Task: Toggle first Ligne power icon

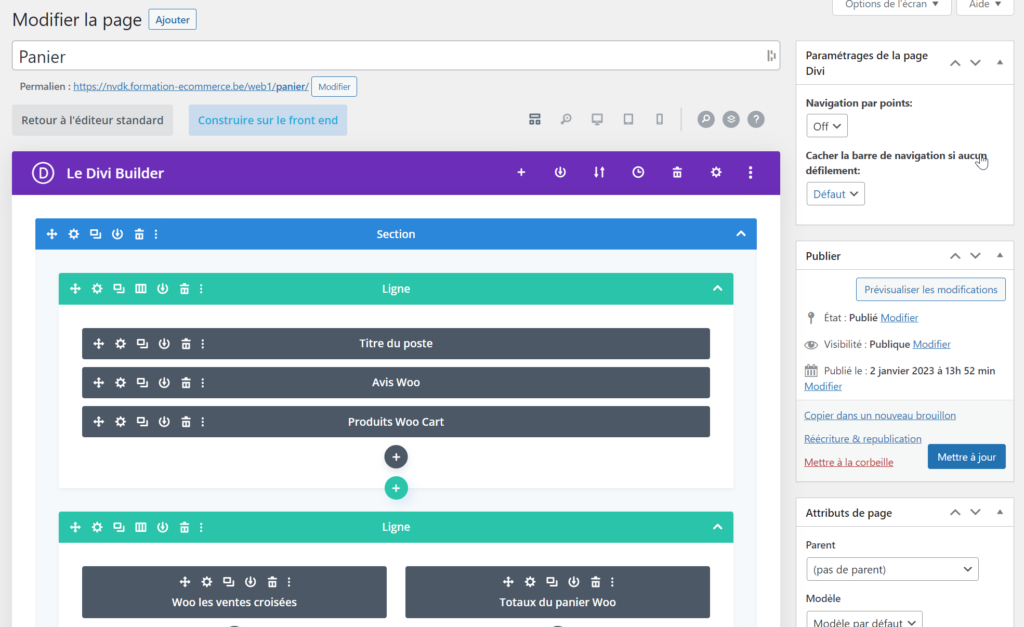Action: (163, 289)
